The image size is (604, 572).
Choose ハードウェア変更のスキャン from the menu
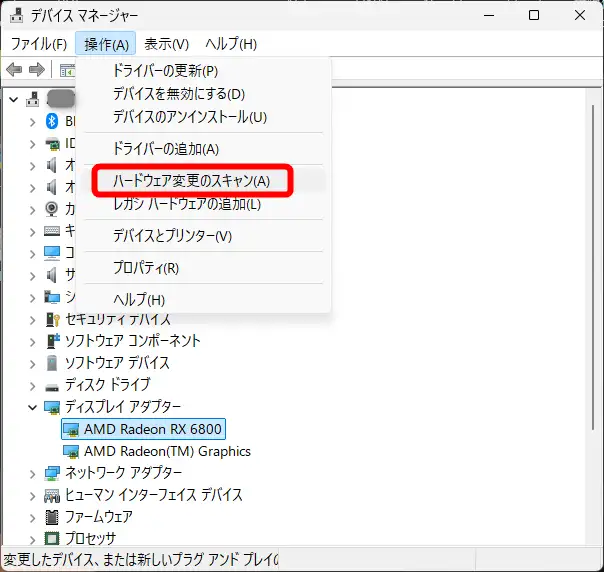coord(191,181)
